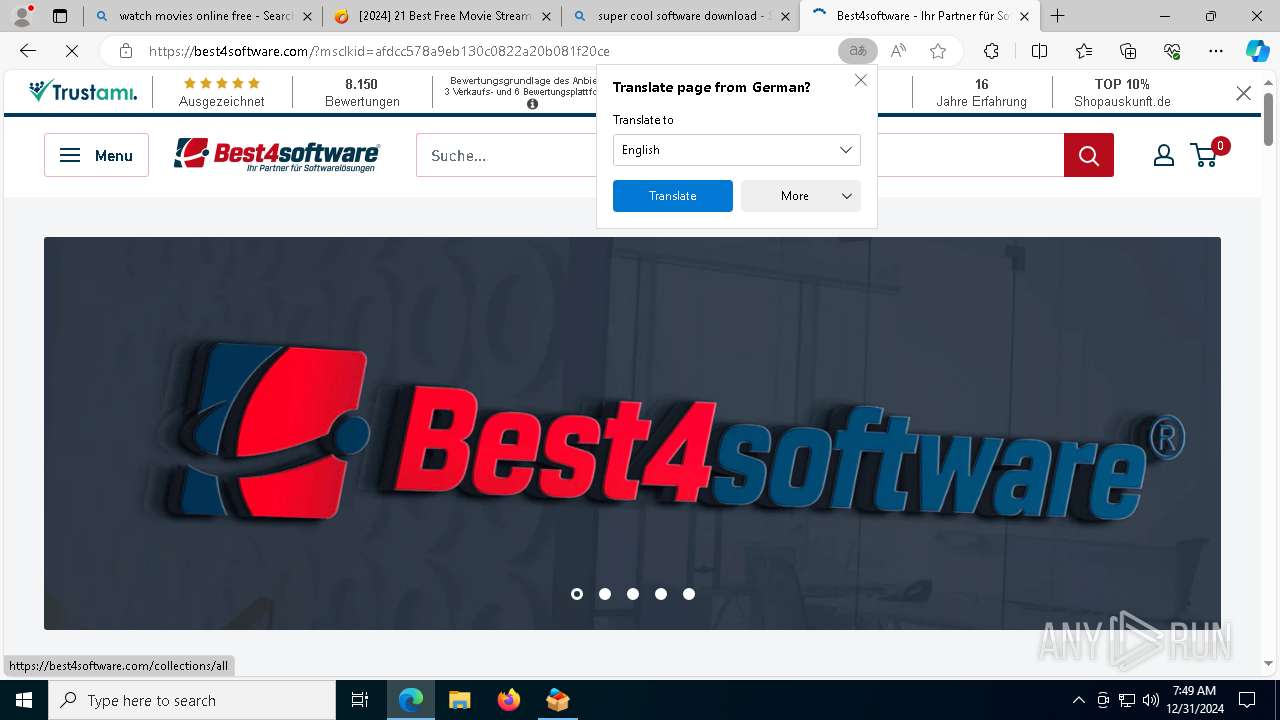Open Browser essentials heart icon
Screen dimensions: 1280x720
click(x=1172, y=51)
